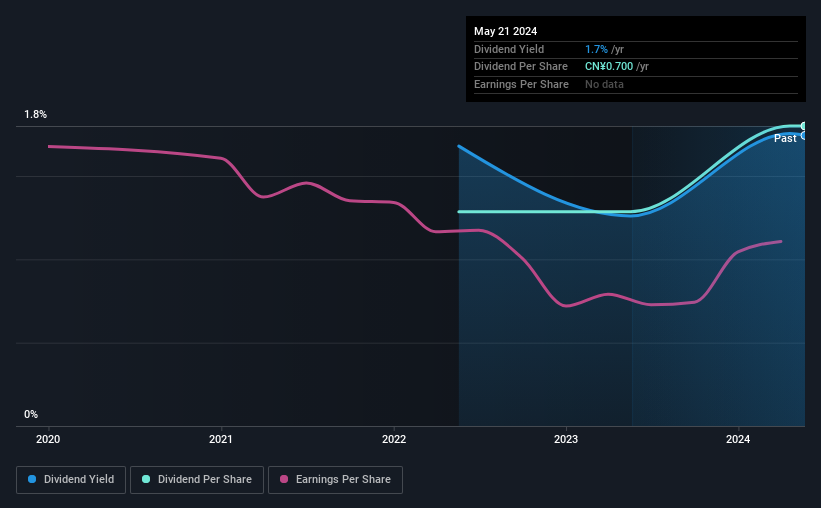Viewport: 821px width, 508px height.
Task: Click the pink Earnings Per Share legend dot
Action: pyautogui.click(x=284, y=479)
